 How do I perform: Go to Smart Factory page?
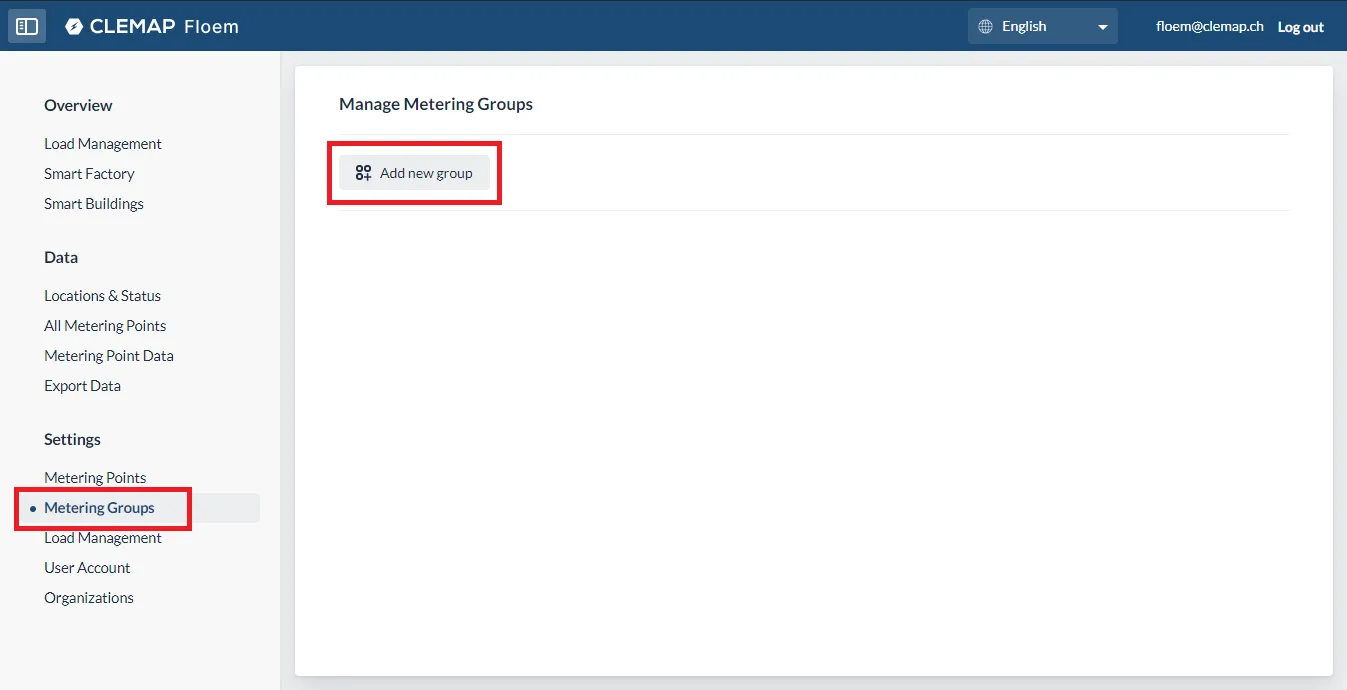click(x=89, y=174)
